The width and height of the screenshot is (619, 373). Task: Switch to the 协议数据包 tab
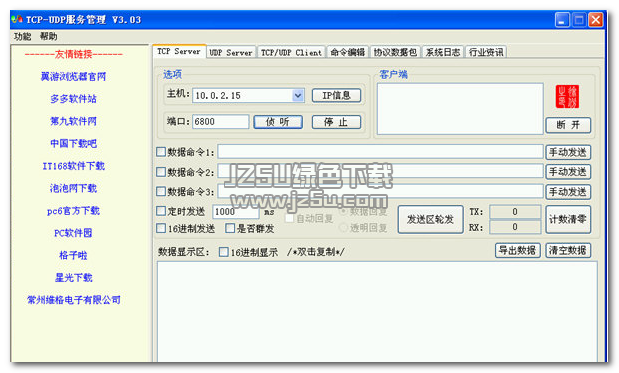(x=395, y=52)
